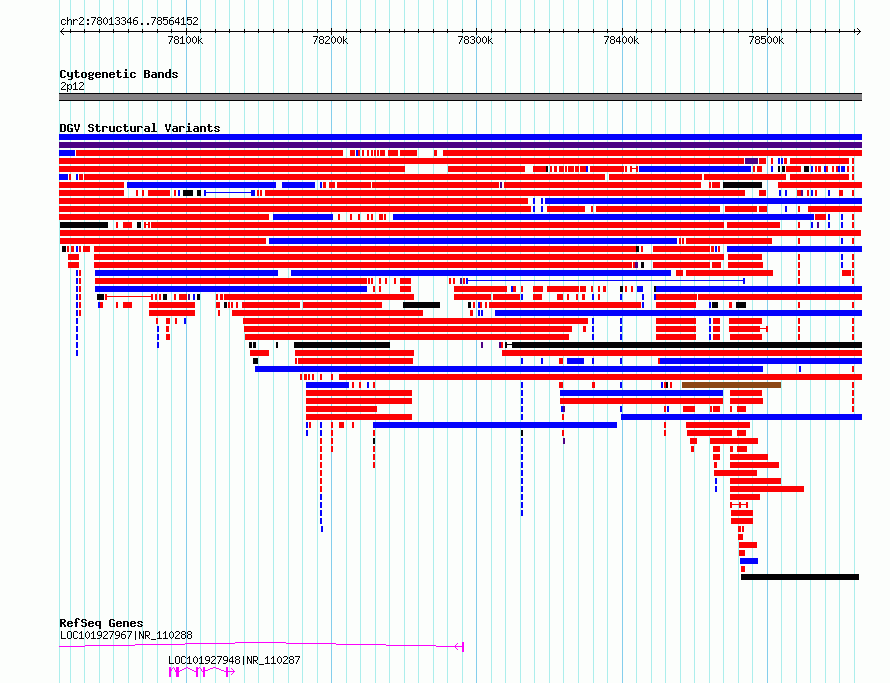Select the short blue variant above the bottom black bar

tap(749, 561)
